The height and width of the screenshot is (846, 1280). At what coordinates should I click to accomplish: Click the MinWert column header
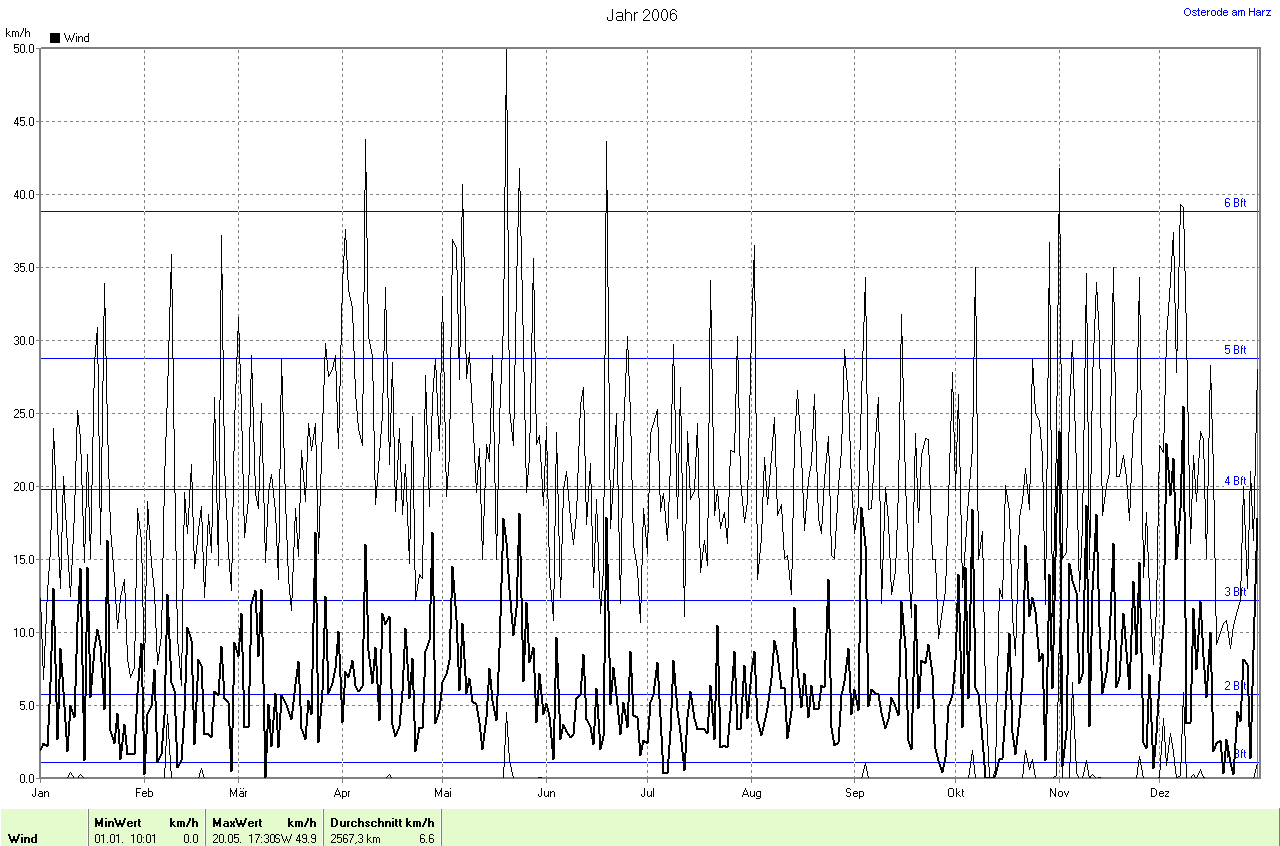118,822
